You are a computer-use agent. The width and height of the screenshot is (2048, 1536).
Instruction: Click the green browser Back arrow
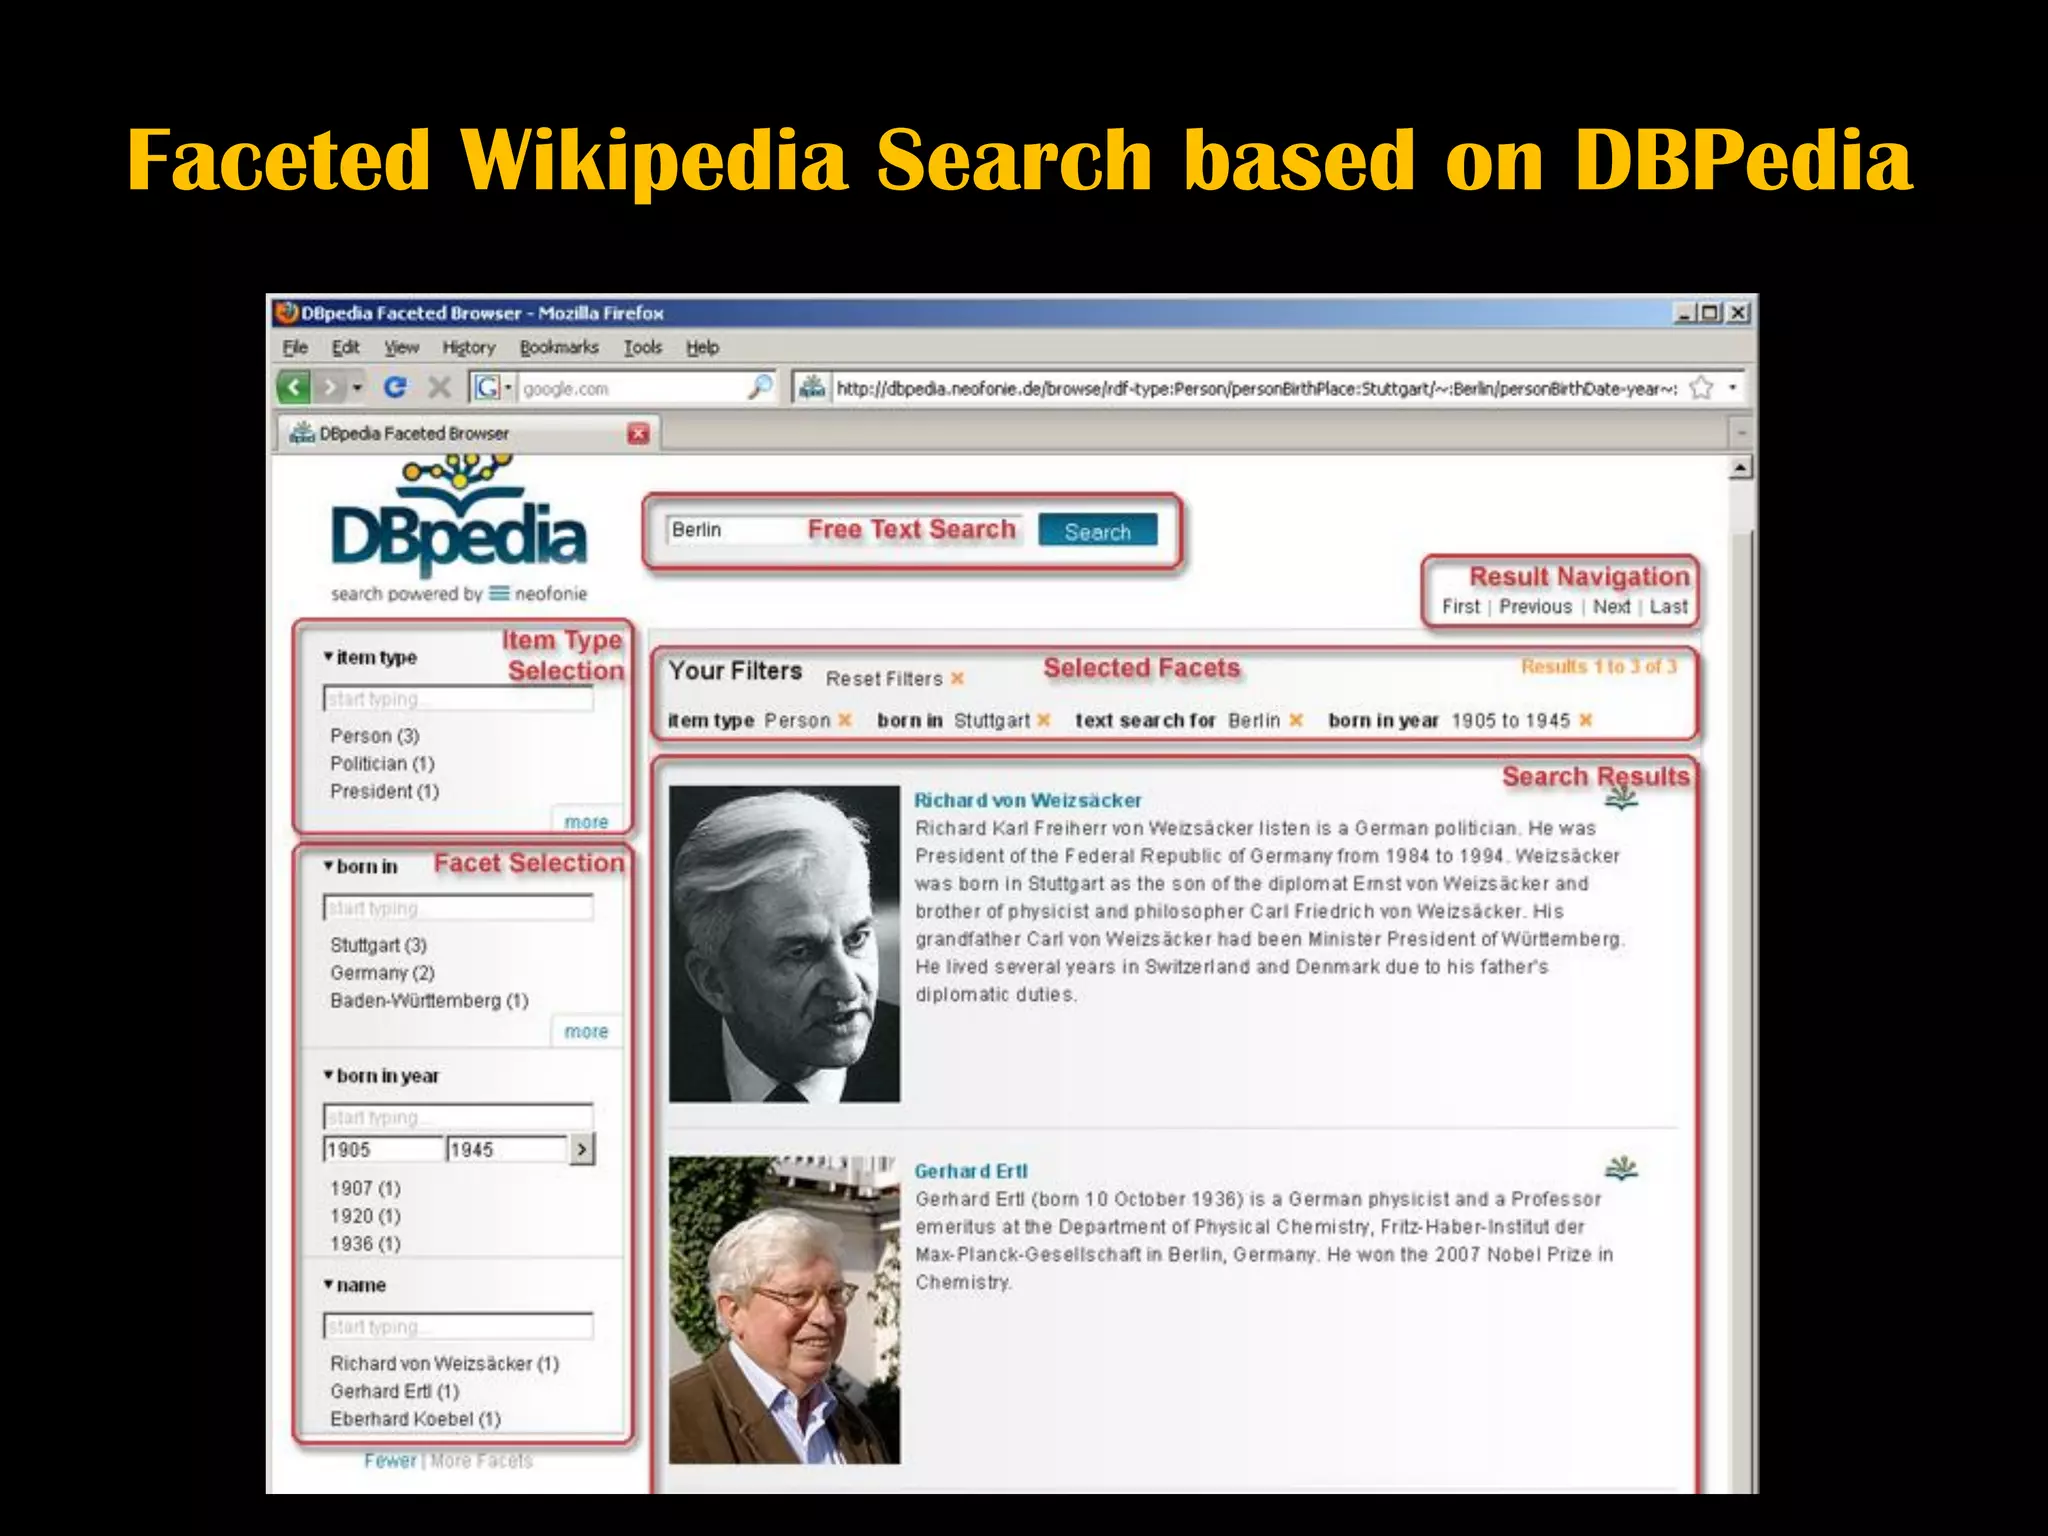pos(293,387)
